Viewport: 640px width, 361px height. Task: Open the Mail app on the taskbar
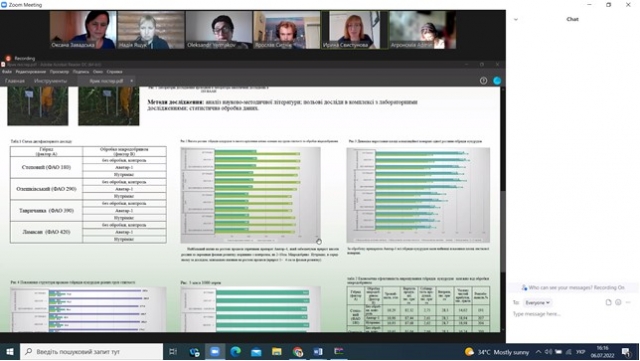[256, 352]
